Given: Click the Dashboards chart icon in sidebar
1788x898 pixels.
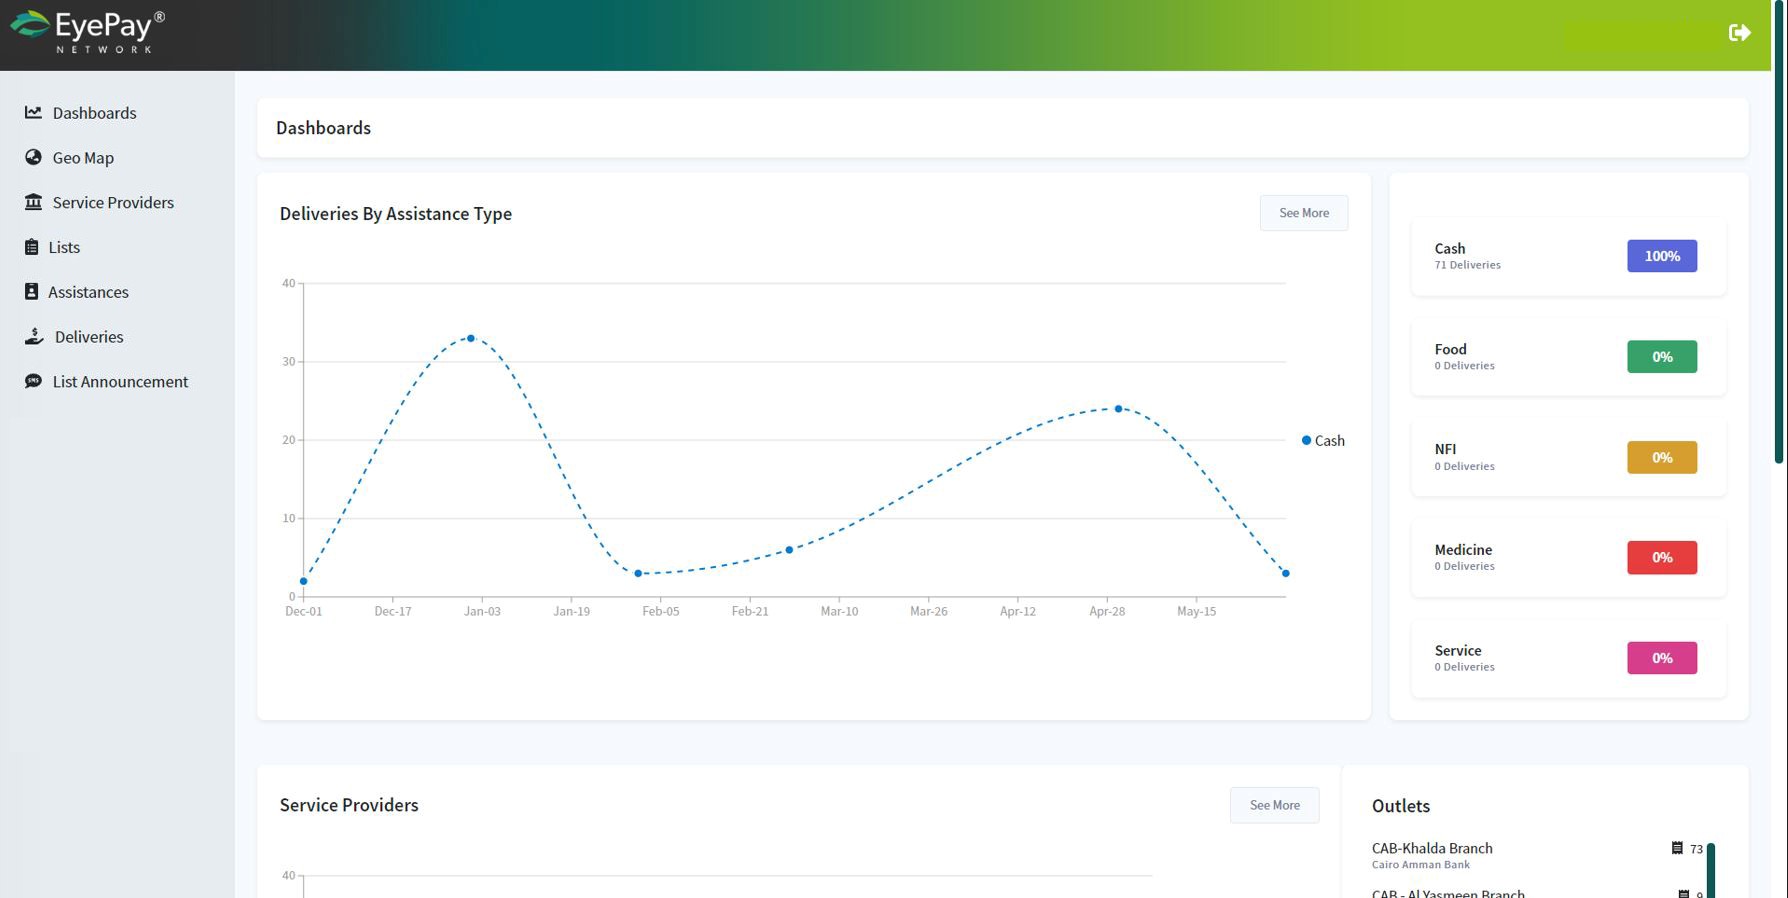Looking at the screenshot, I should click(x=33, y=112).
